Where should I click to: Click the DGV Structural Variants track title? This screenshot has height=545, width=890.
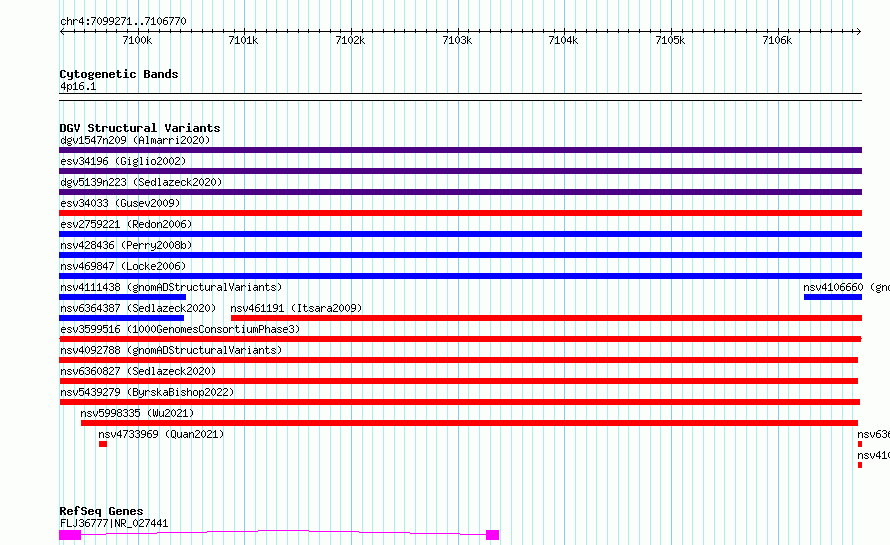point(140,128)
